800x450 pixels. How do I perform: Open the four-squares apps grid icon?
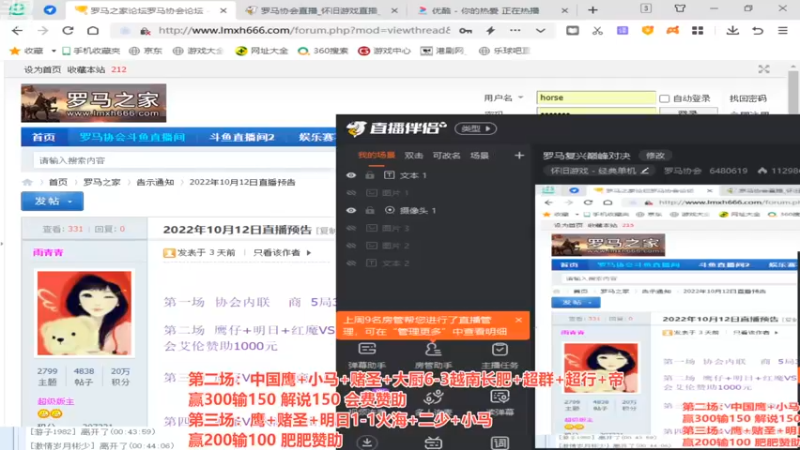coord(697,31)
